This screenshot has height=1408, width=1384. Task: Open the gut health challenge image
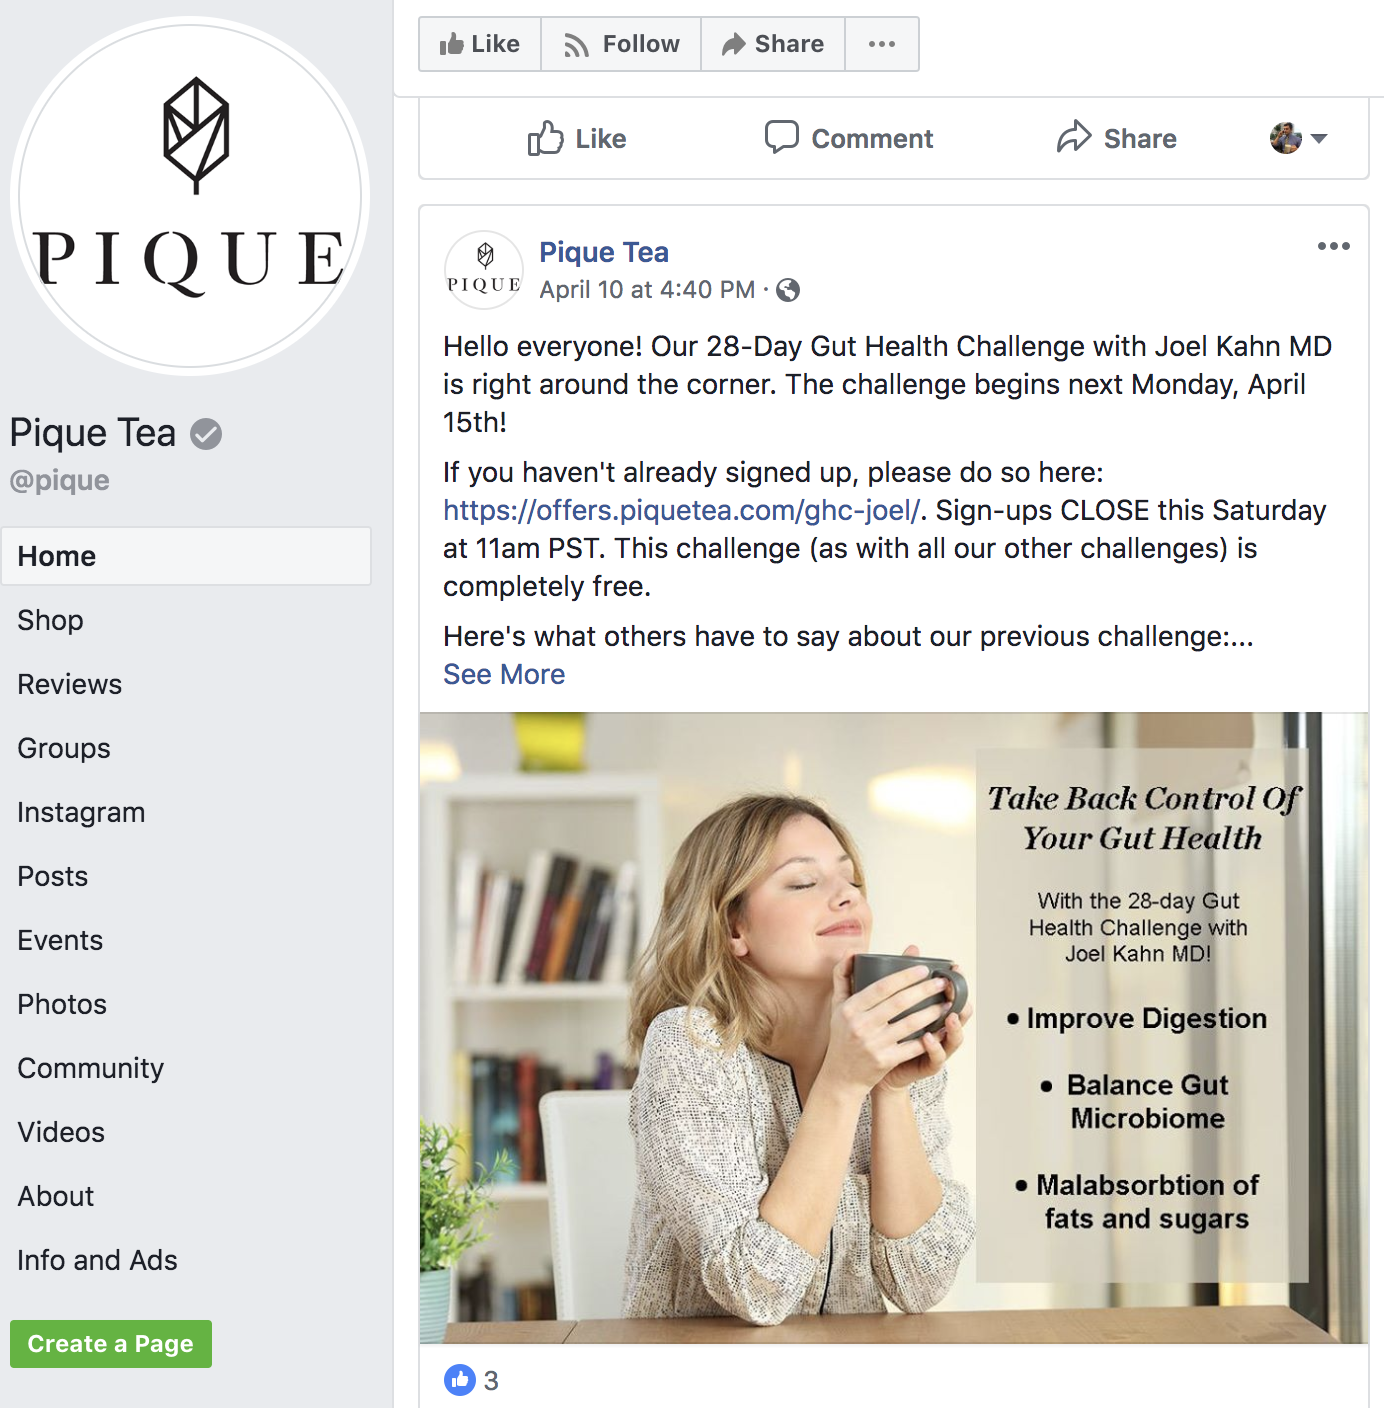pos(893,1027)
